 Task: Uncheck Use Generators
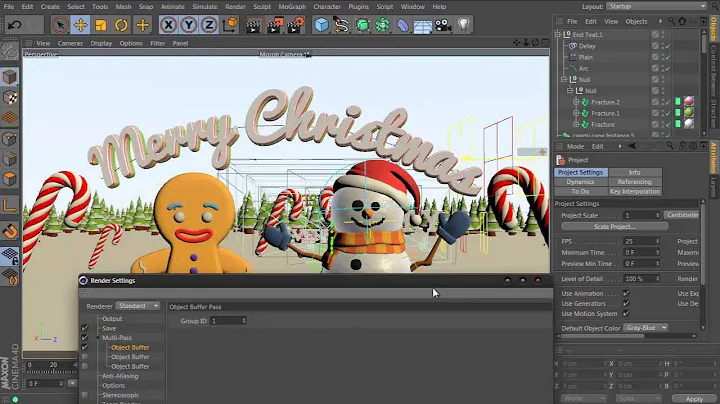tap(626, 303)
